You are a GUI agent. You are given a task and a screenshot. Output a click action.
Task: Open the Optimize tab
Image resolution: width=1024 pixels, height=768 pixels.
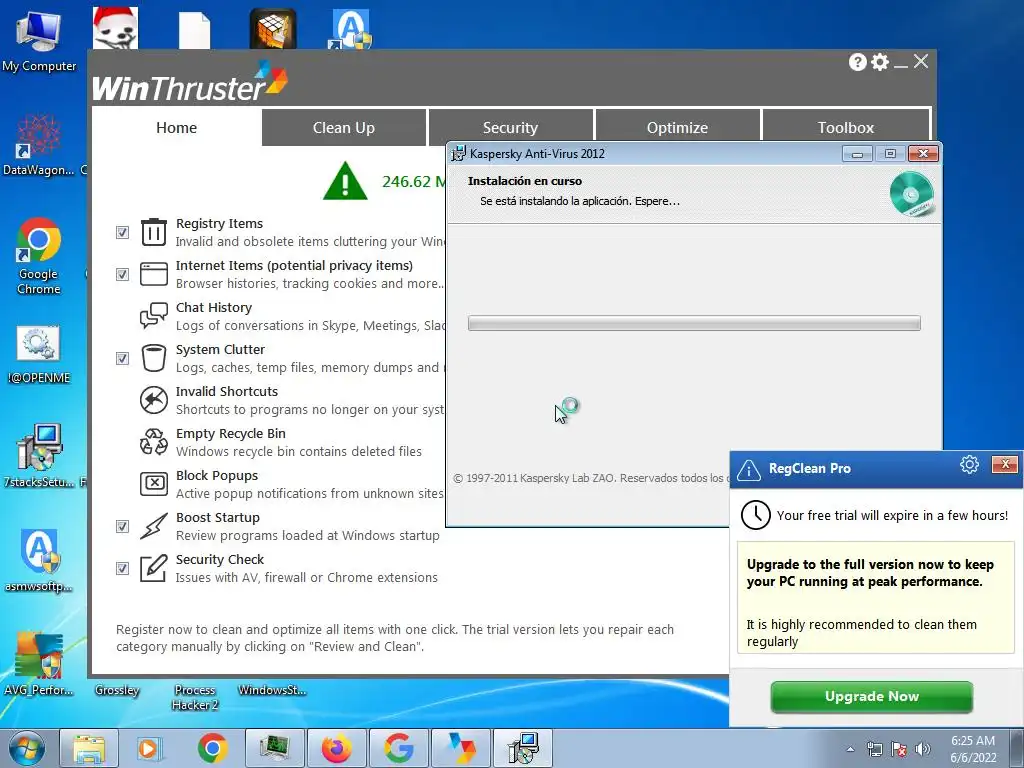coord(677,126)
